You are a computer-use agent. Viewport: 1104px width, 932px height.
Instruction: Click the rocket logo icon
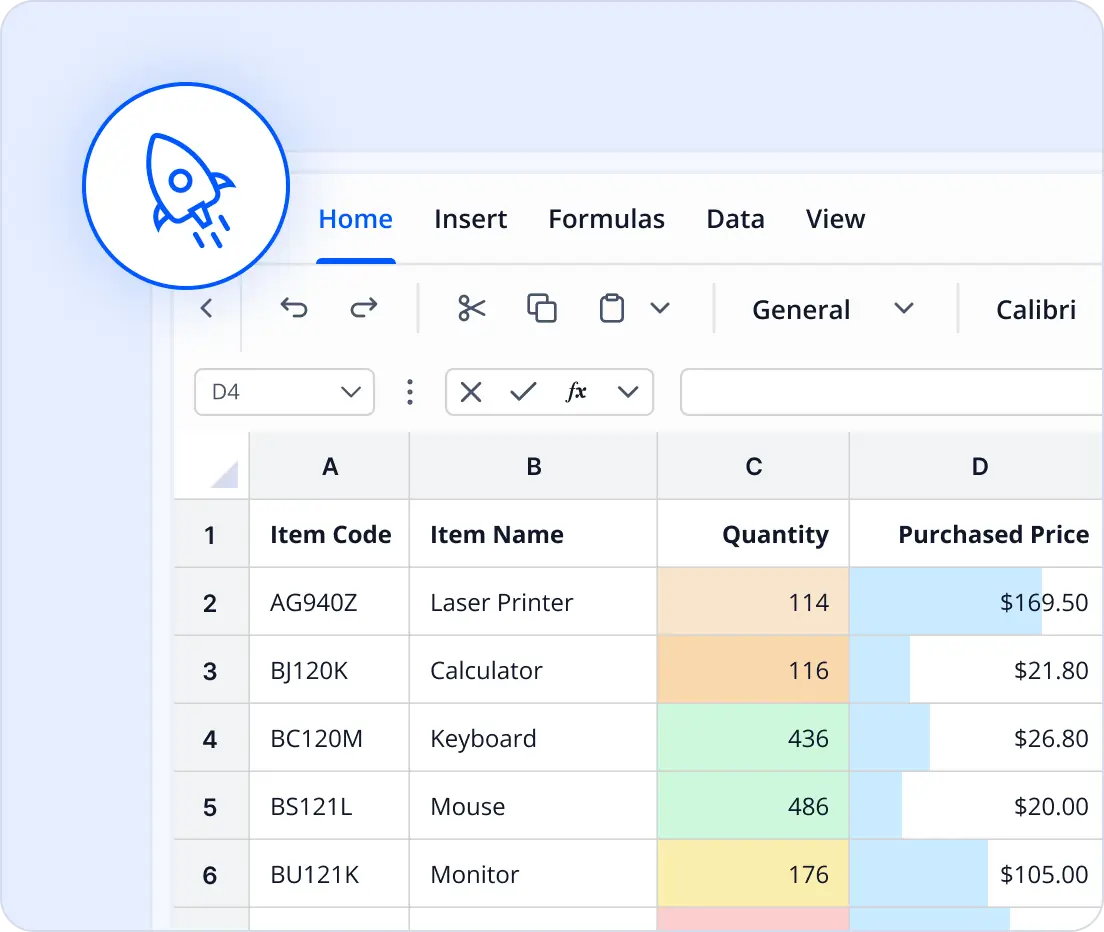(186, 185)
